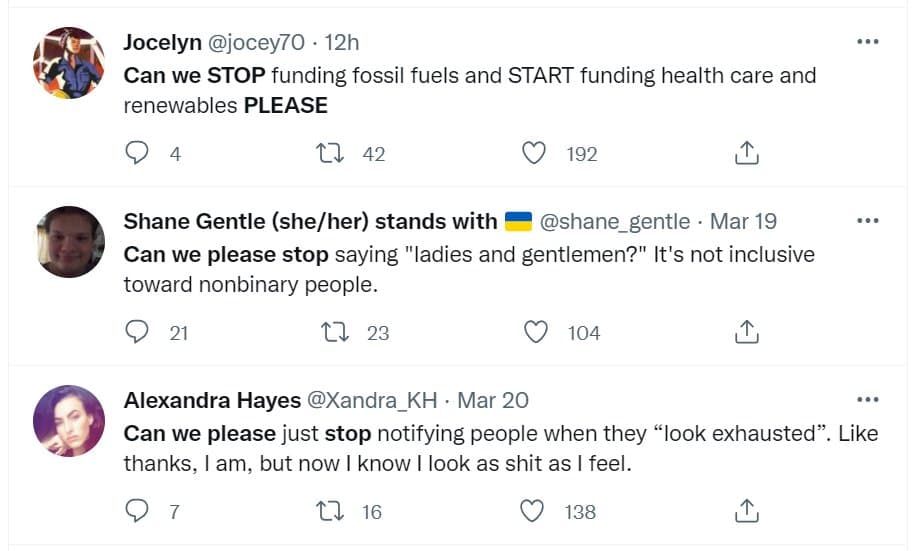The image size is (919, 551).
Task: Open the @Xandra_KH handle link
Action: click(371, 400)
